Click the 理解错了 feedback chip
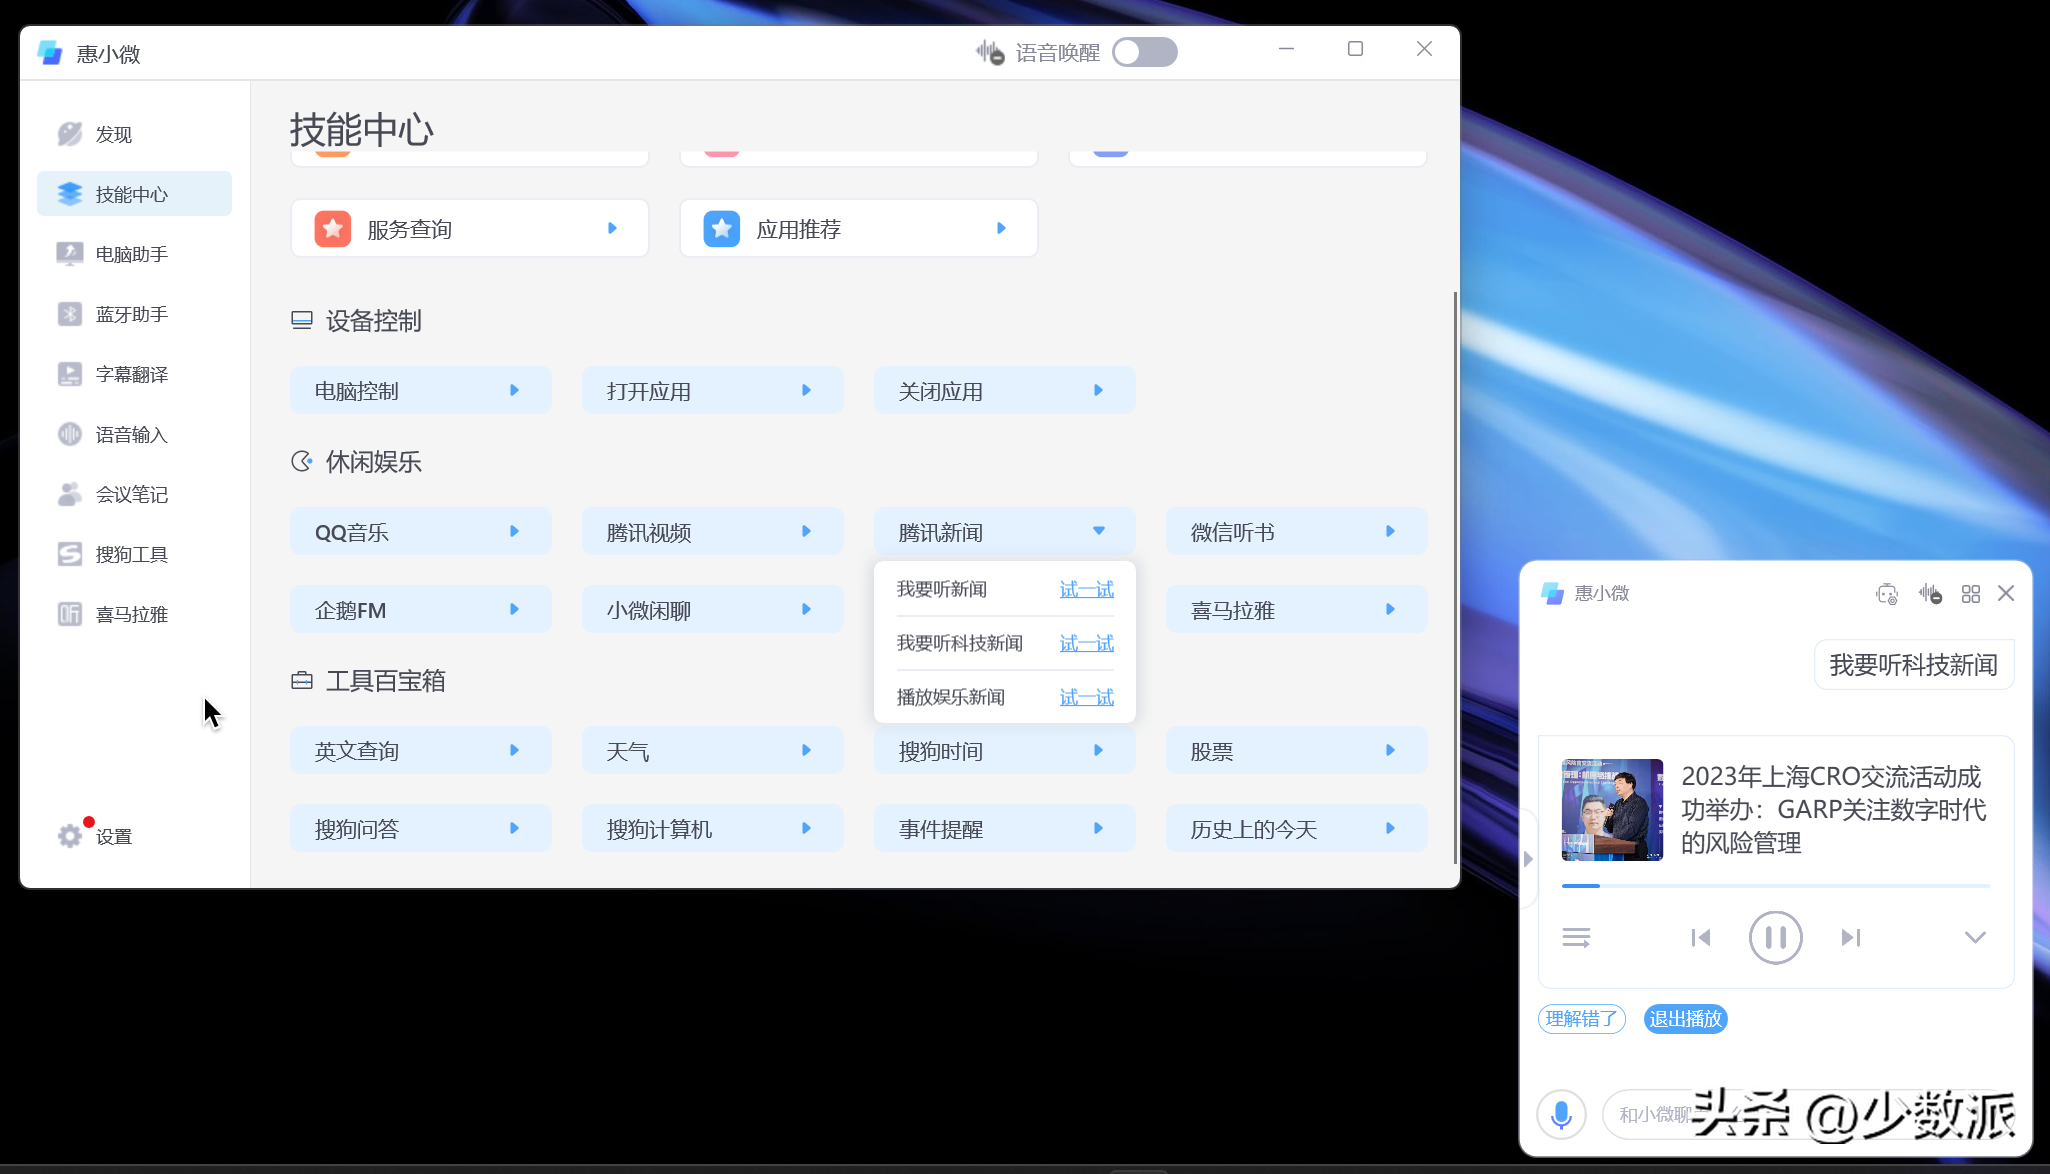The height and width of the screenshot is (1174, 2050). [1582, 1019]
